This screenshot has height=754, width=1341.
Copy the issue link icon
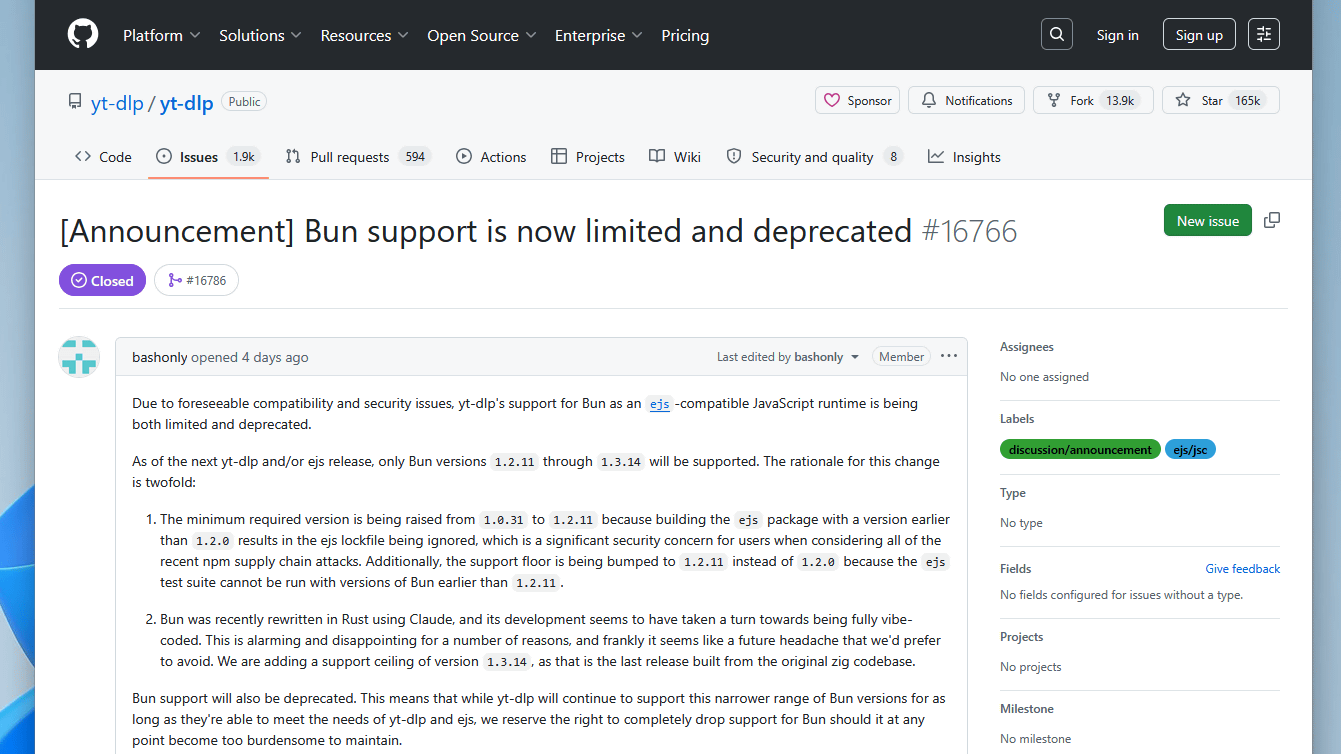(1272, 220)
